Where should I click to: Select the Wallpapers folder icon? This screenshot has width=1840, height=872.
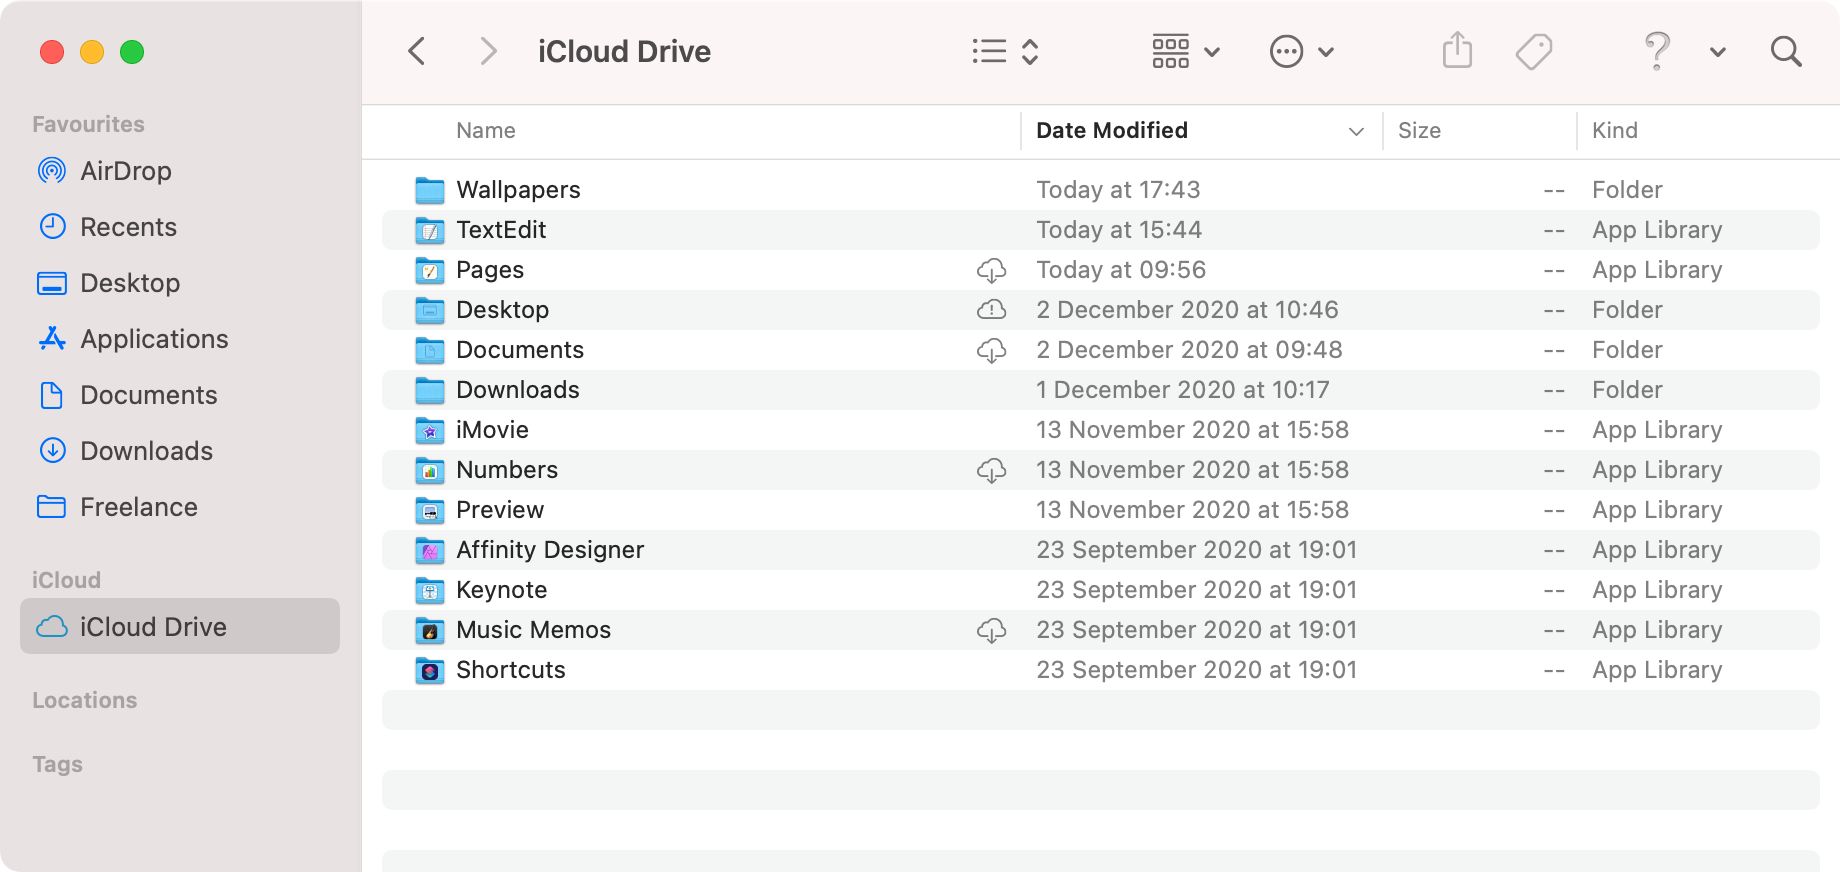(x=430, y=190)
